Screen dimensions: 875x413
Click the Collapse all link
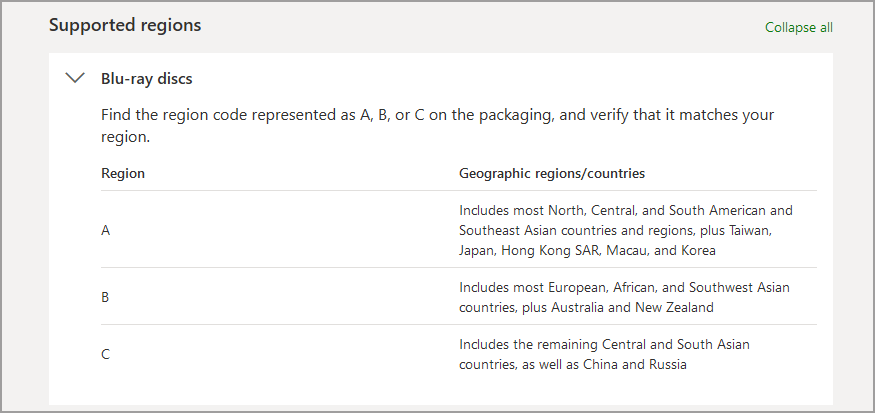point(798,27)
